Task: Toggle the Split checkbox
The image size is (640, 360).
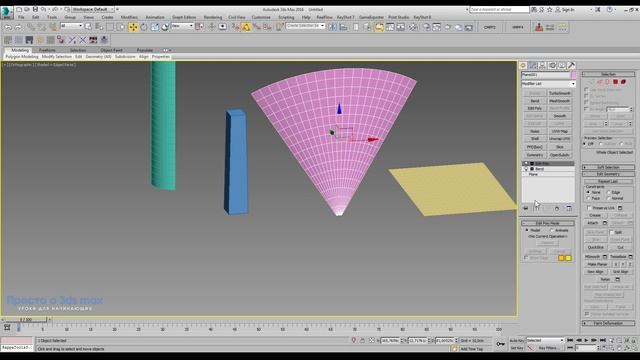Action: (x=611, y=232)
